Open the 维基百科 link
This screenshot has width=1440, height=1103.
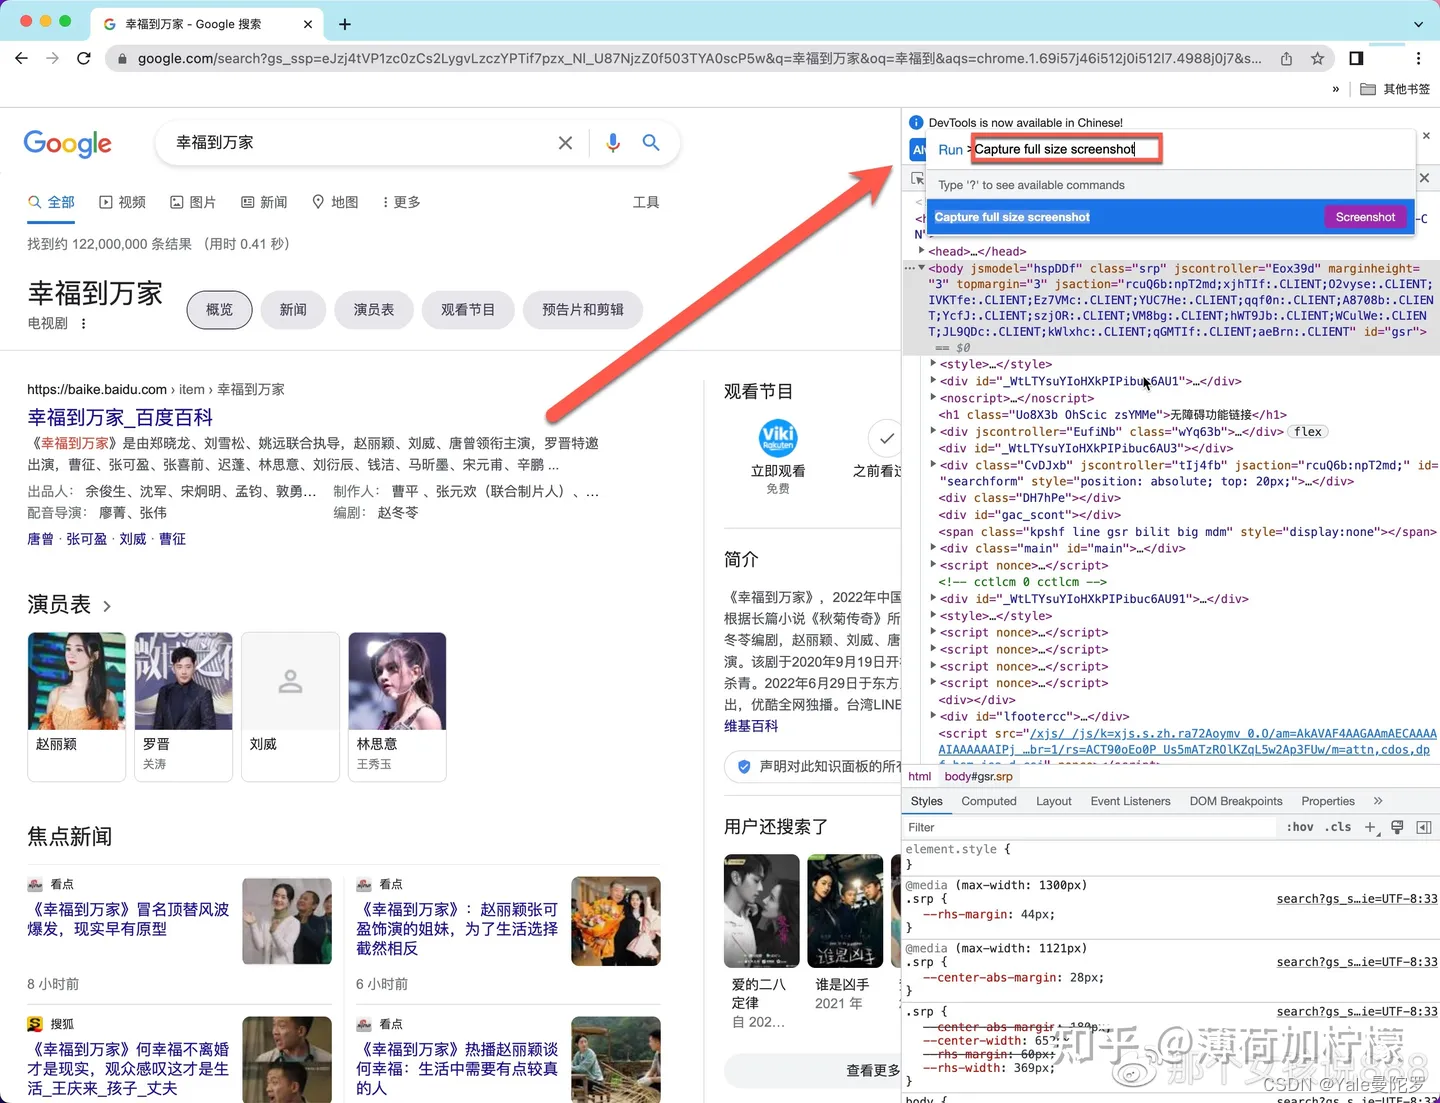751,726
